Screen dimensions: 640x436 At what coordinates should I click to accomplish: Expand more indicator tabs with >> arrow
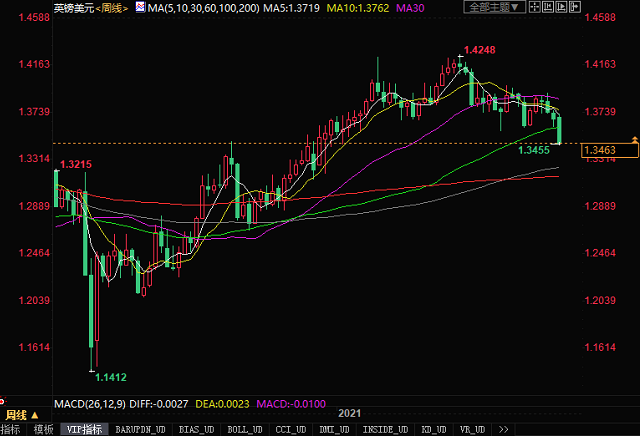tap(500, 428)
